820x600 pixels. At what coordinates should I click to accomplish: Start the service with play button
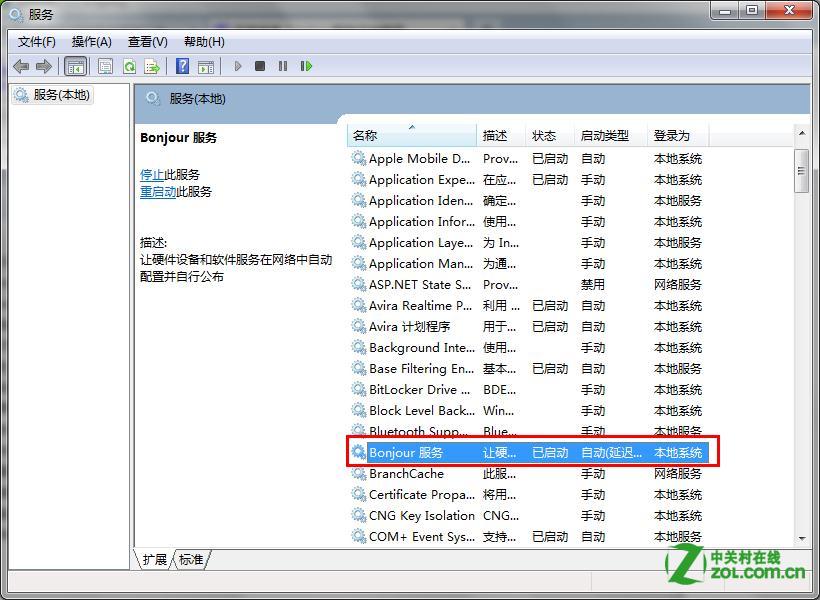(x=238, y=66)
